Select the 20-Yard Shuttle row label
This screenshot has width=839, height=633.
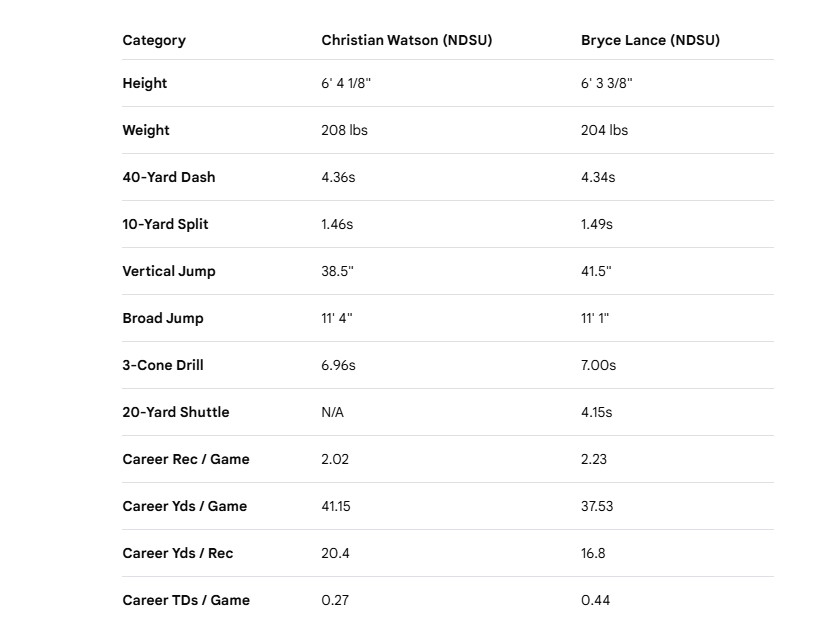click(x=176, y=412)
